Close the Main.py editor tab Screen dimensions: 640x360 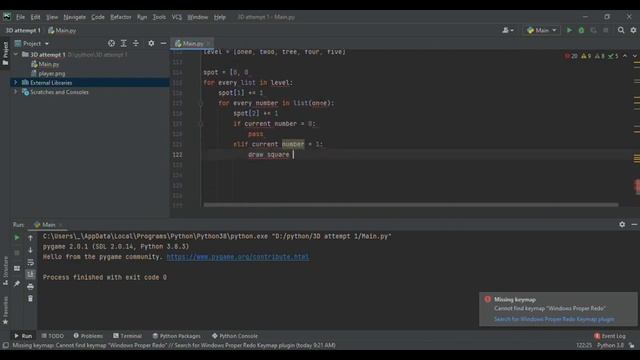point(209,43)
